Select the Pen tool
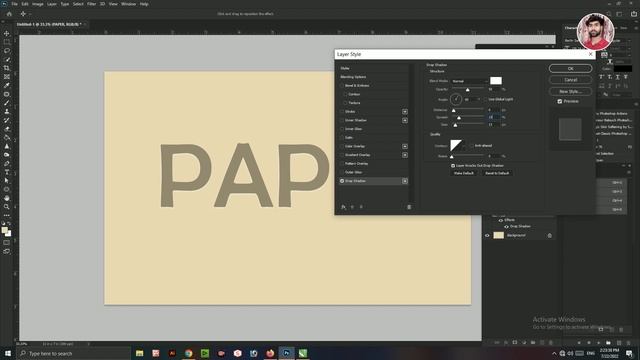Image resolution: width=640 pixels, height=360 pixels. pyautogui.click(x=7, y=163)
